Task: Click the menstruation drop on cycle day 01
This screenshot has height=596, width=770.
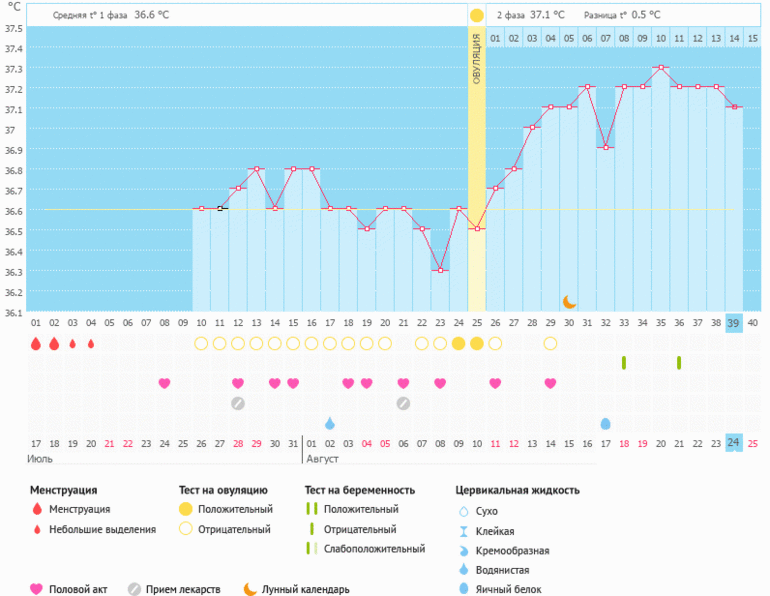Action: click(x=36, y=343)
